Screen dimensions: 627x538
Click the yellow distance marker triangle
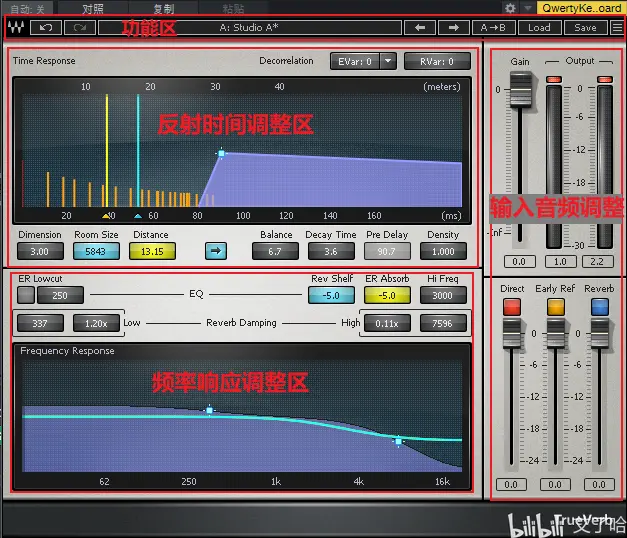[x=106, y=216]
